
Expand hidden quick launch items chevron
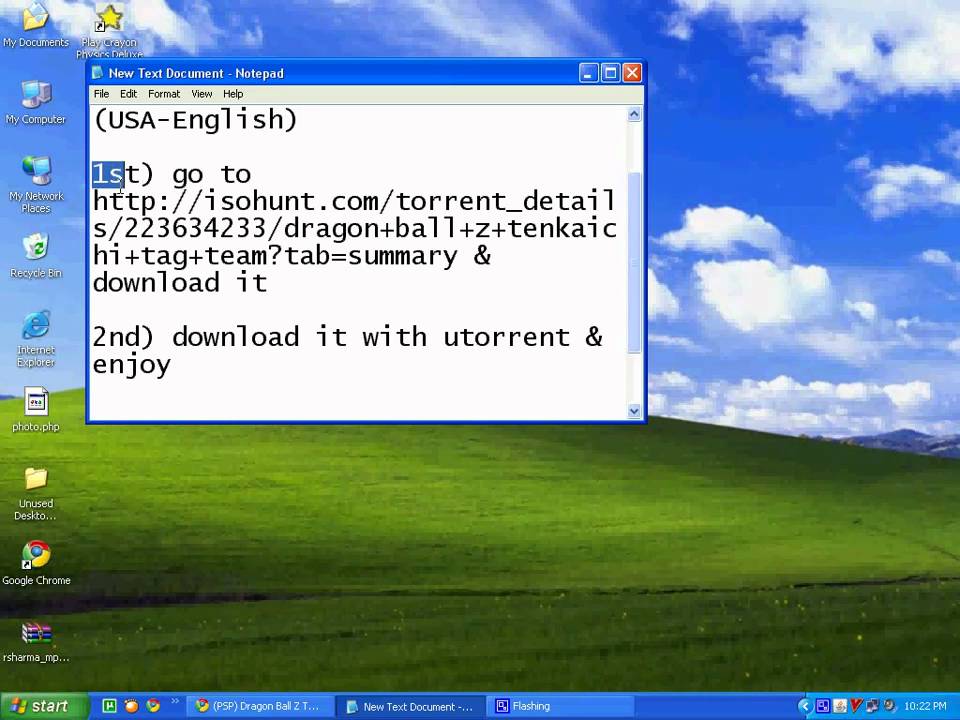pyautogui.click(x=174, y=702)
